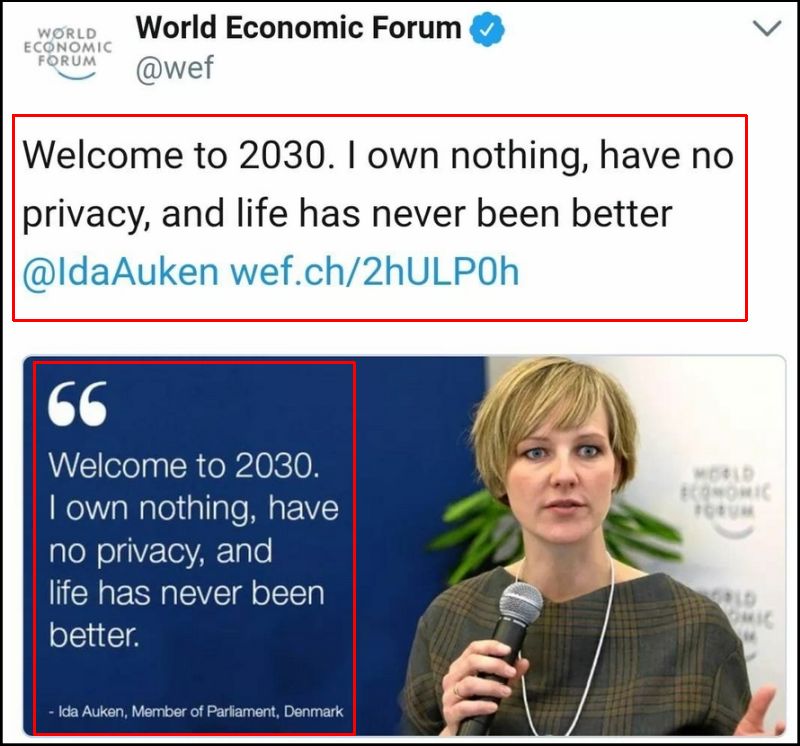
Task: Click the large white quotation mark icon
Action: (77, 406)
